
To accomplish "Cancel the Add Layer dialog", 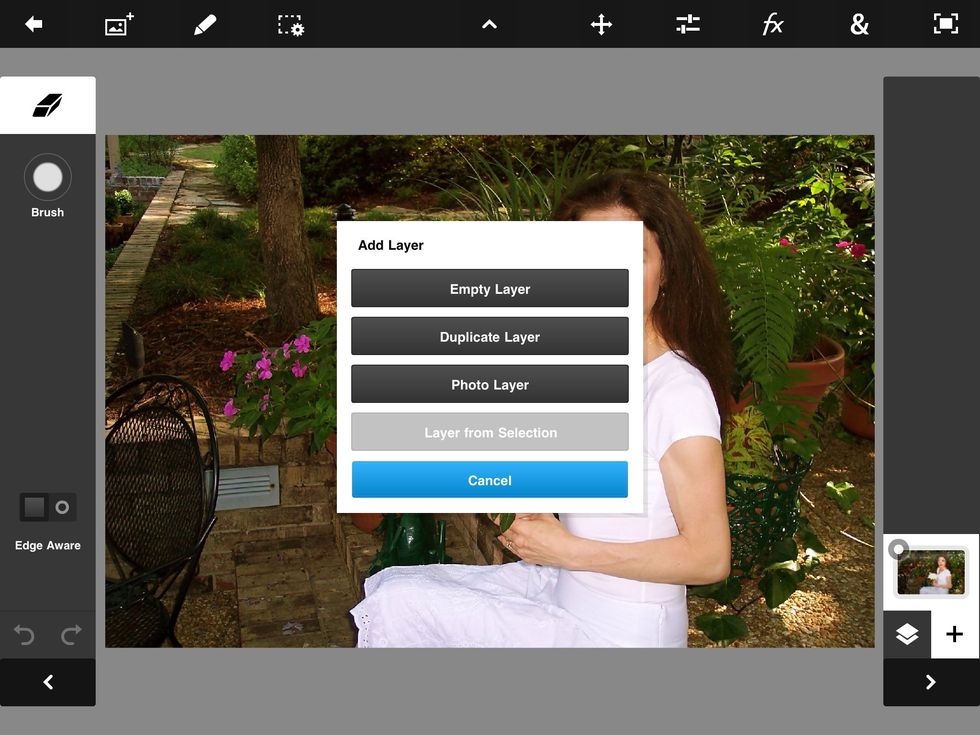I will click(489, 480).
